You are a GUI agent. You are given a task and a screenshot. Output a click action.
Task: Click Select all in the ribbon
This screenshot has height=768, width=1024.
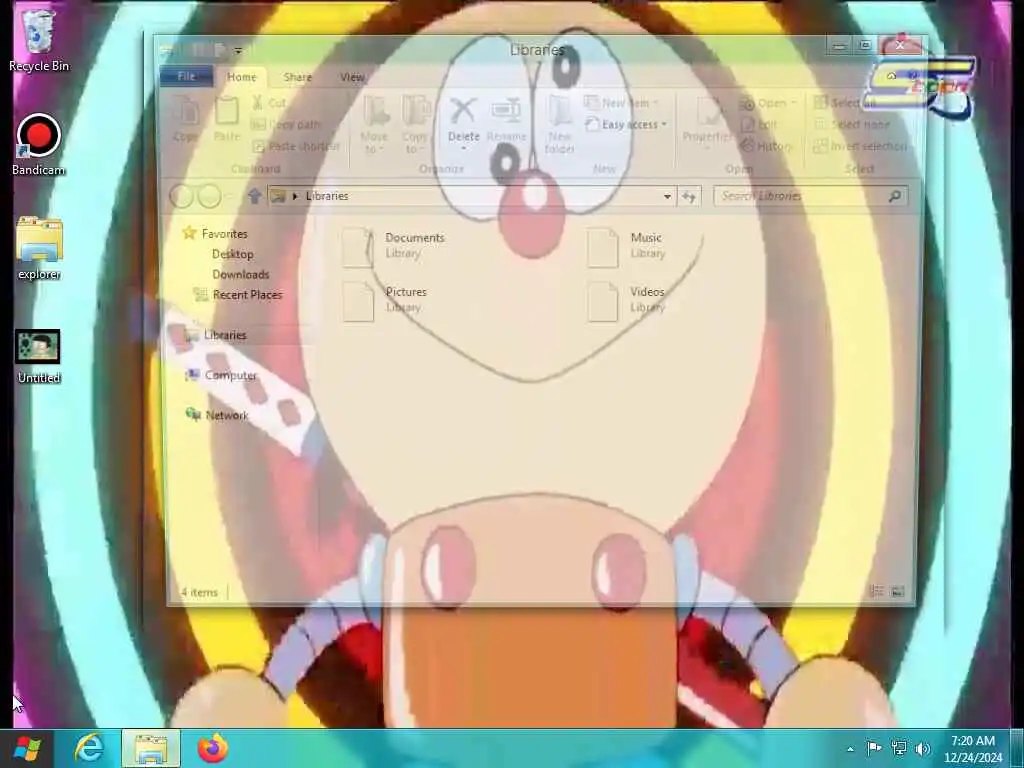pyautogui.click(x=844, y=103)
